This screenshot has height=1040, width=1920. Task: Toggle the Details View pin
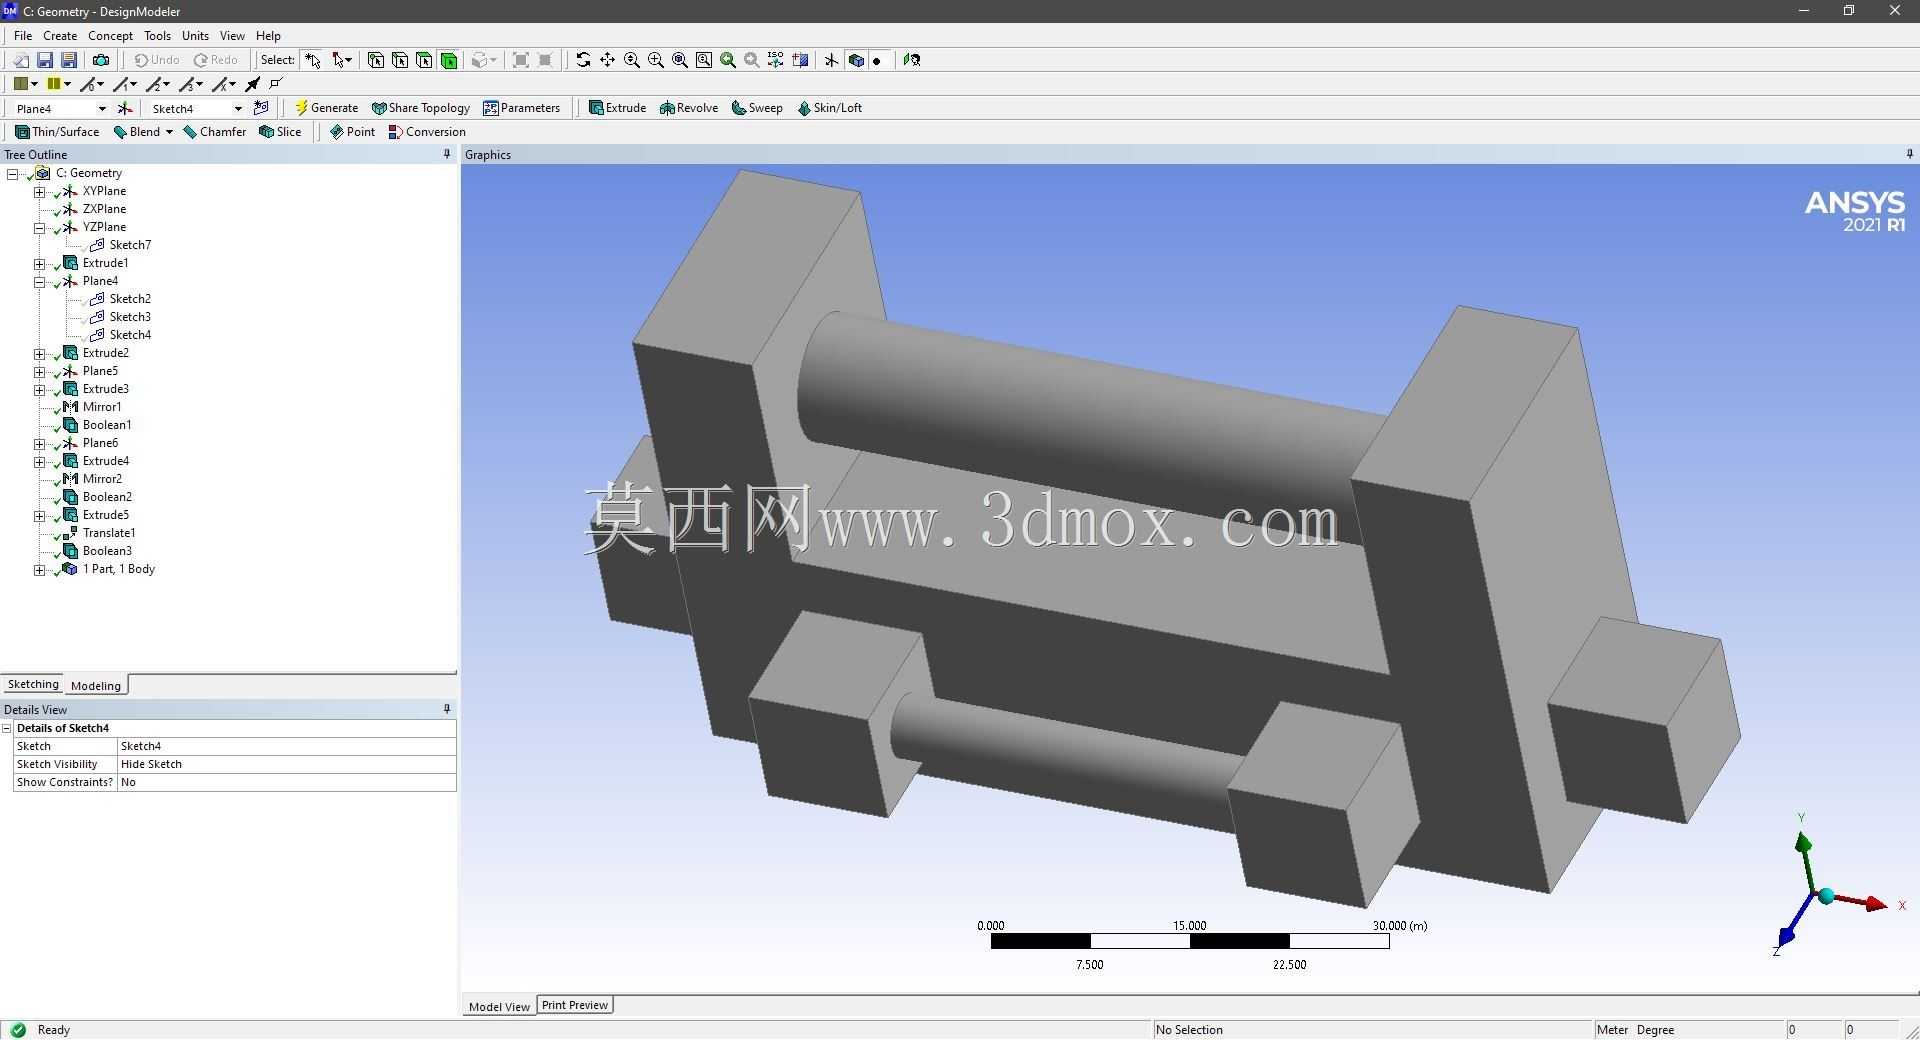447,709
